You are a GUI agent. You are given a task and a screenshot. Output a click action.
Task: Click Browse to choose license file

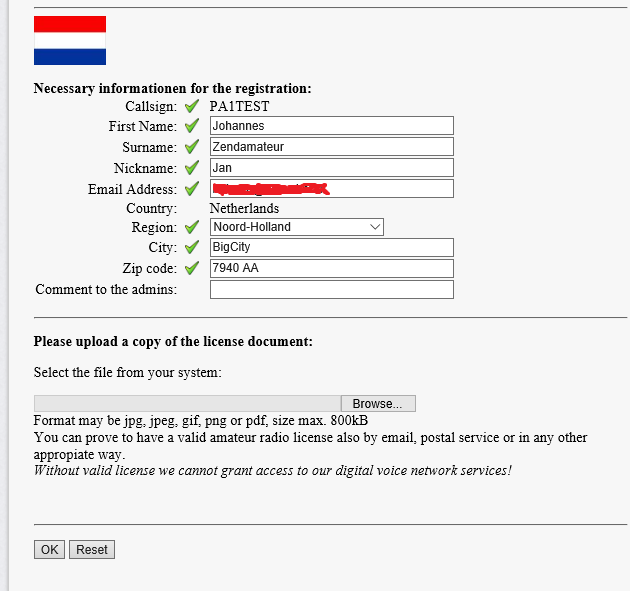click(x=378, y=403)
